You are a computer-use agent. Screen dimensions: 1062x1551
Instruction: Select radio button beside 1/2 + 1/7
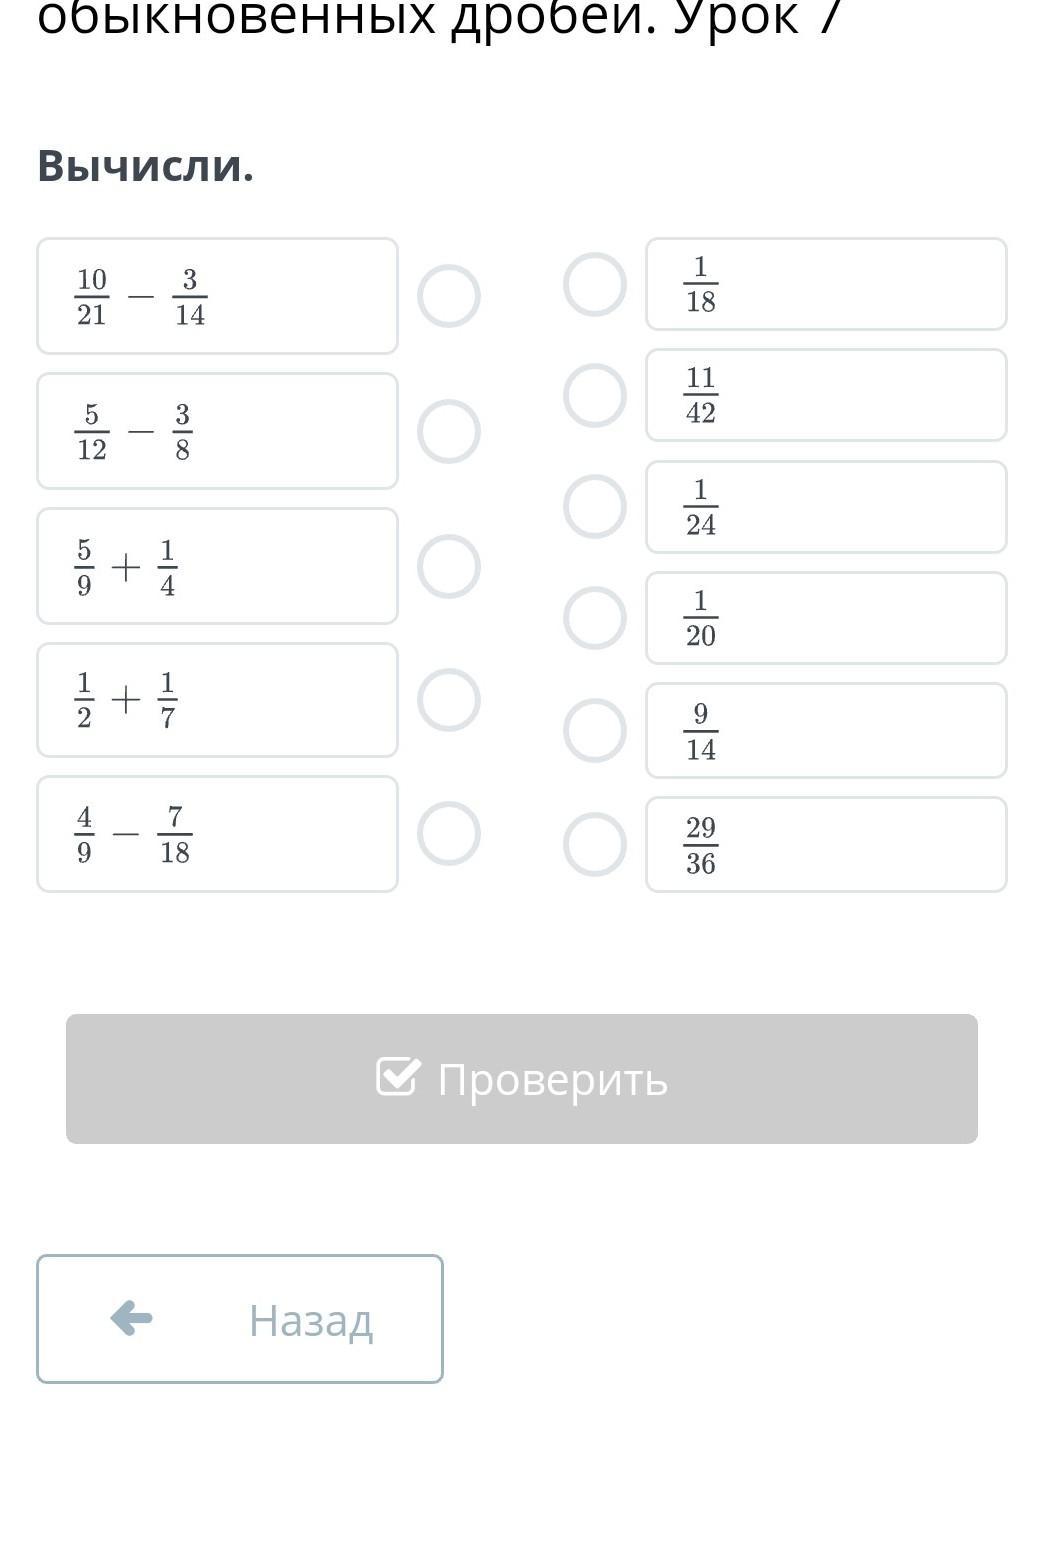pos(448,700)
